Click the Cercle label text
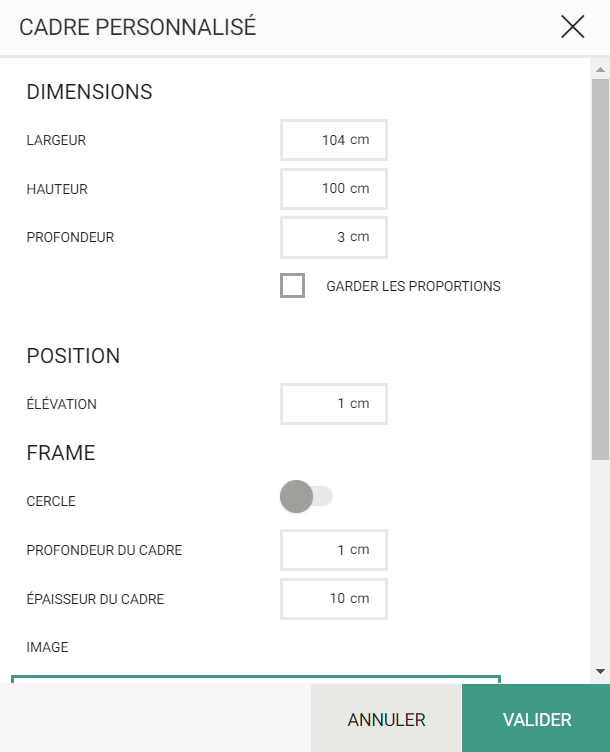The image size is (610, 752). (51, 502)
